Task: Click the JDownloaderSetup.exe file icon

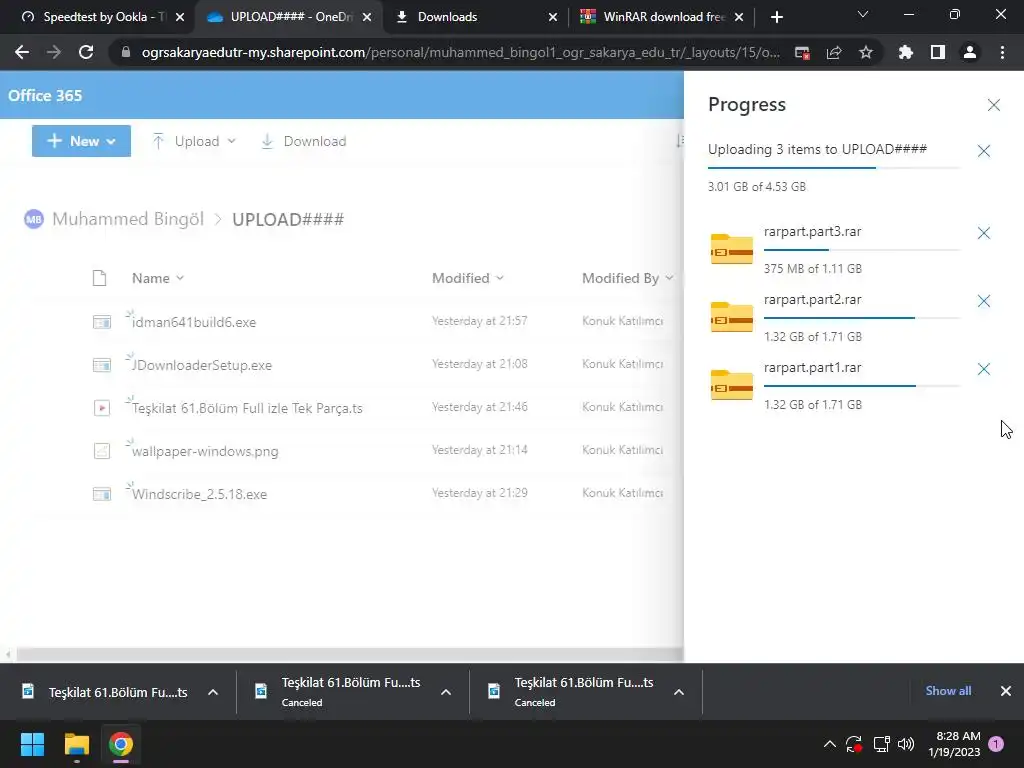Action: pyautogui.click(x=102, y=365)
